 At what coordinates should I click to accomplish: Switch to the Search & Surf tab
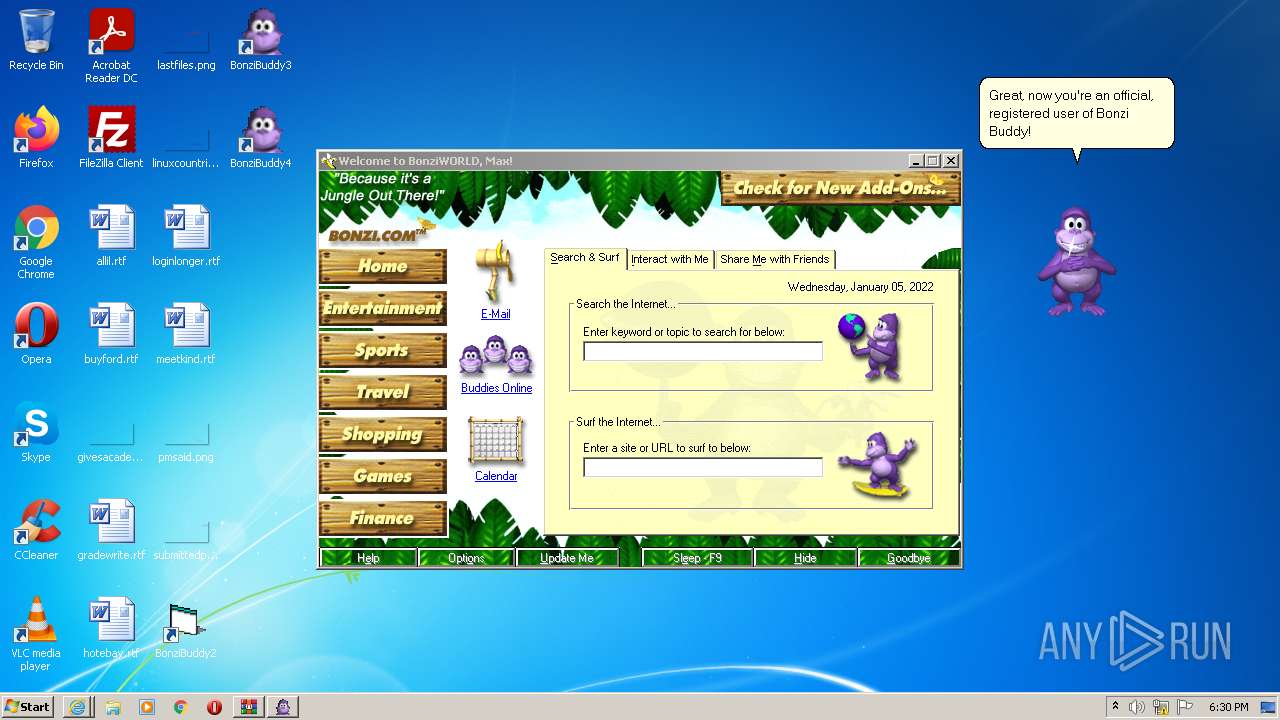585,258
